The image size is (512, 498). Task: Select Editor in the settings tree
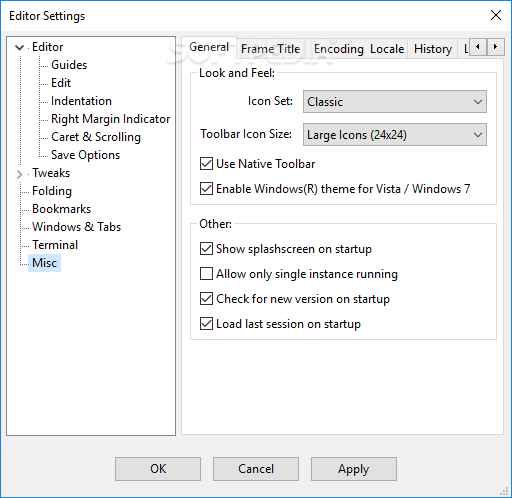47,47
